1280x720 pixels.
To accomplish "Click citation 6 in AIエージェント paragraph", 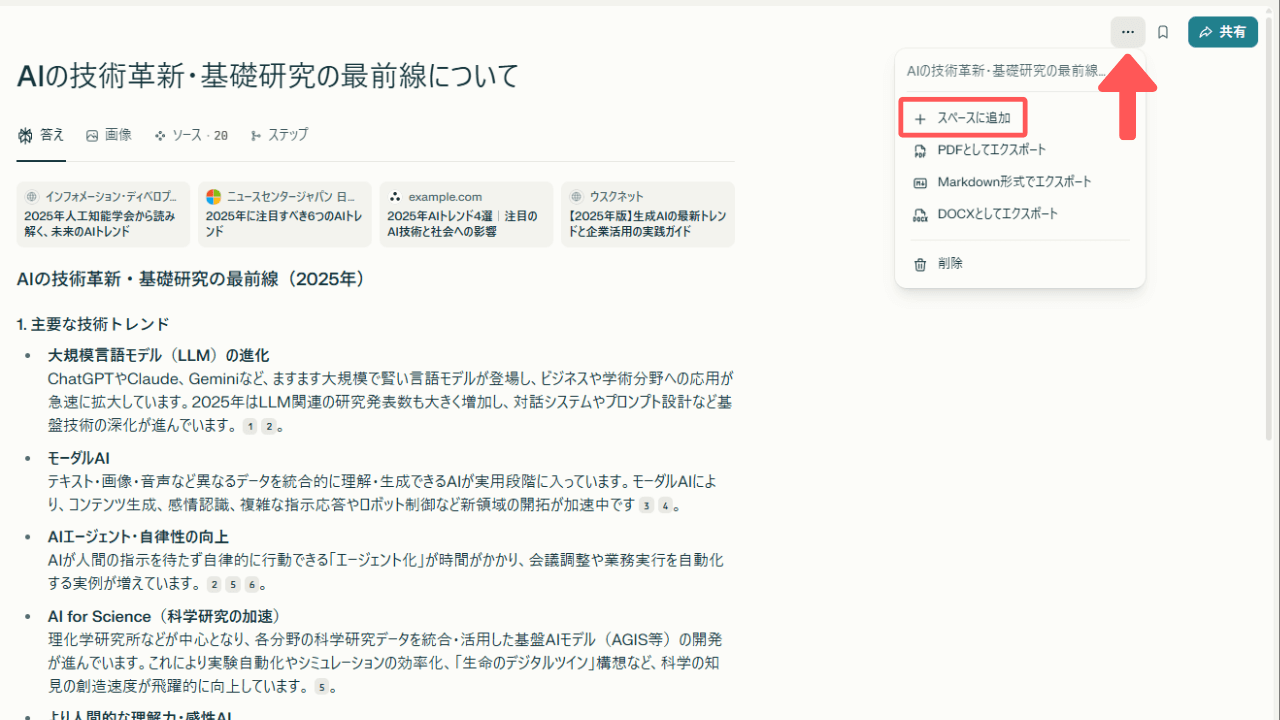I will (252, 585).
